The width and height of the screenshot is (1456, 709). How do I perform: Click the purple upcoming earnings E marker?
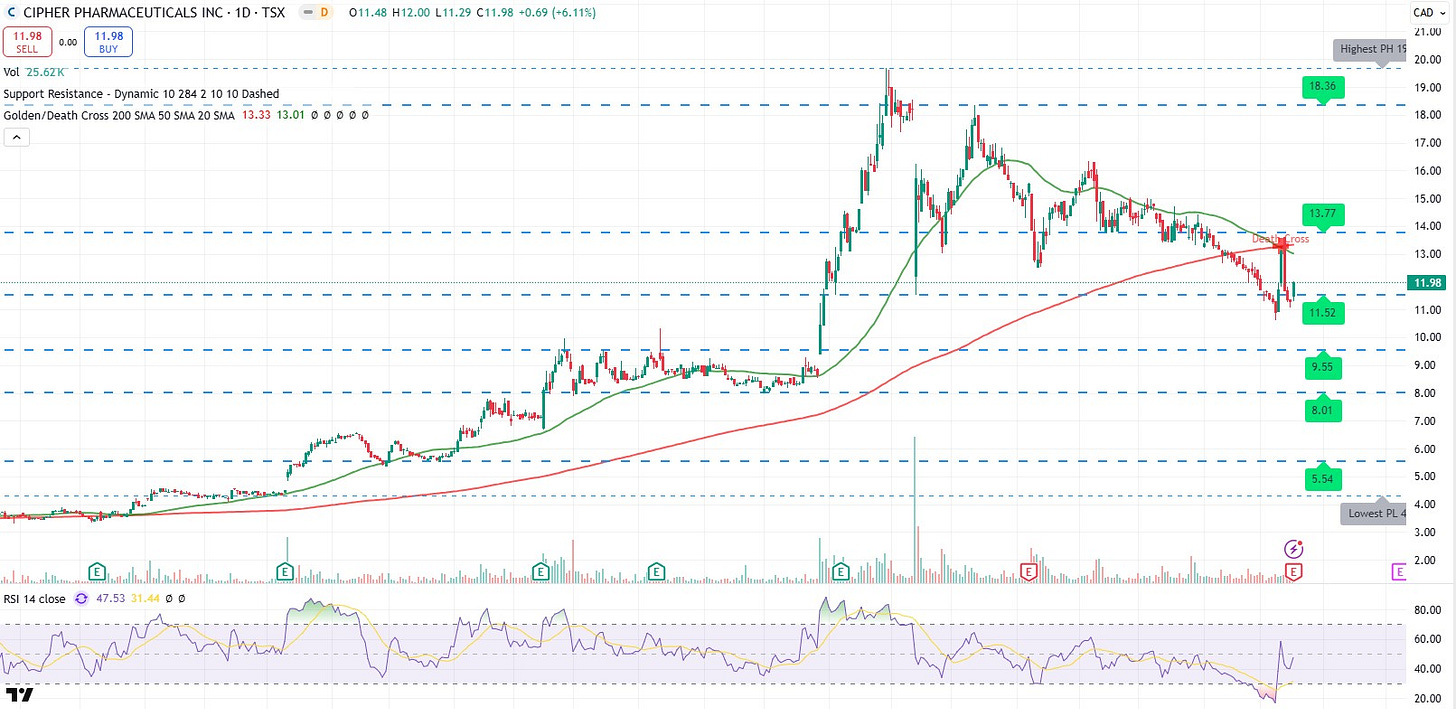click(x=1401, y=571)
